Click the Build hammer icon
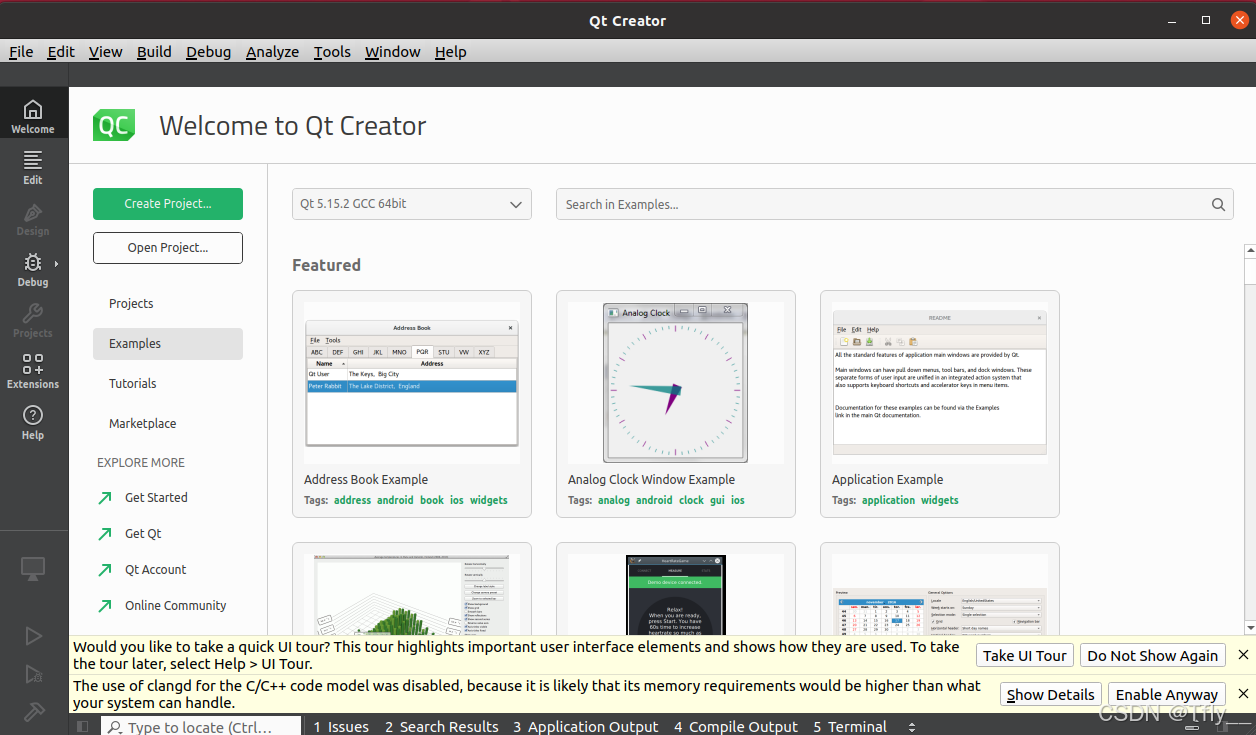This screenshot has width=1256, height=735. [33, 712]
